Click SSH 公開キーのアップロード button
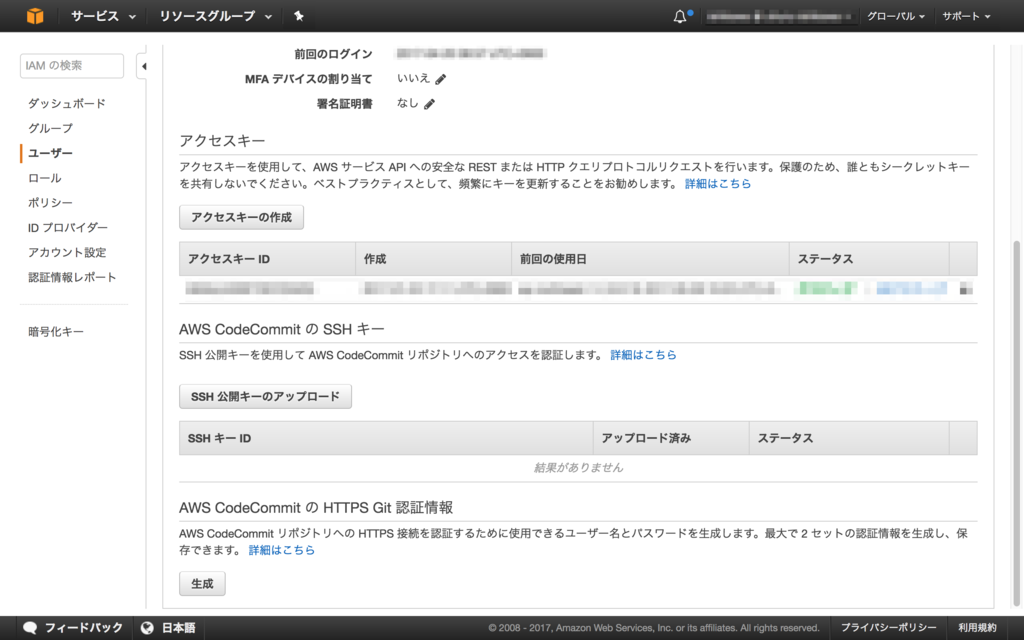The image size is (1024, 640). 265,396
